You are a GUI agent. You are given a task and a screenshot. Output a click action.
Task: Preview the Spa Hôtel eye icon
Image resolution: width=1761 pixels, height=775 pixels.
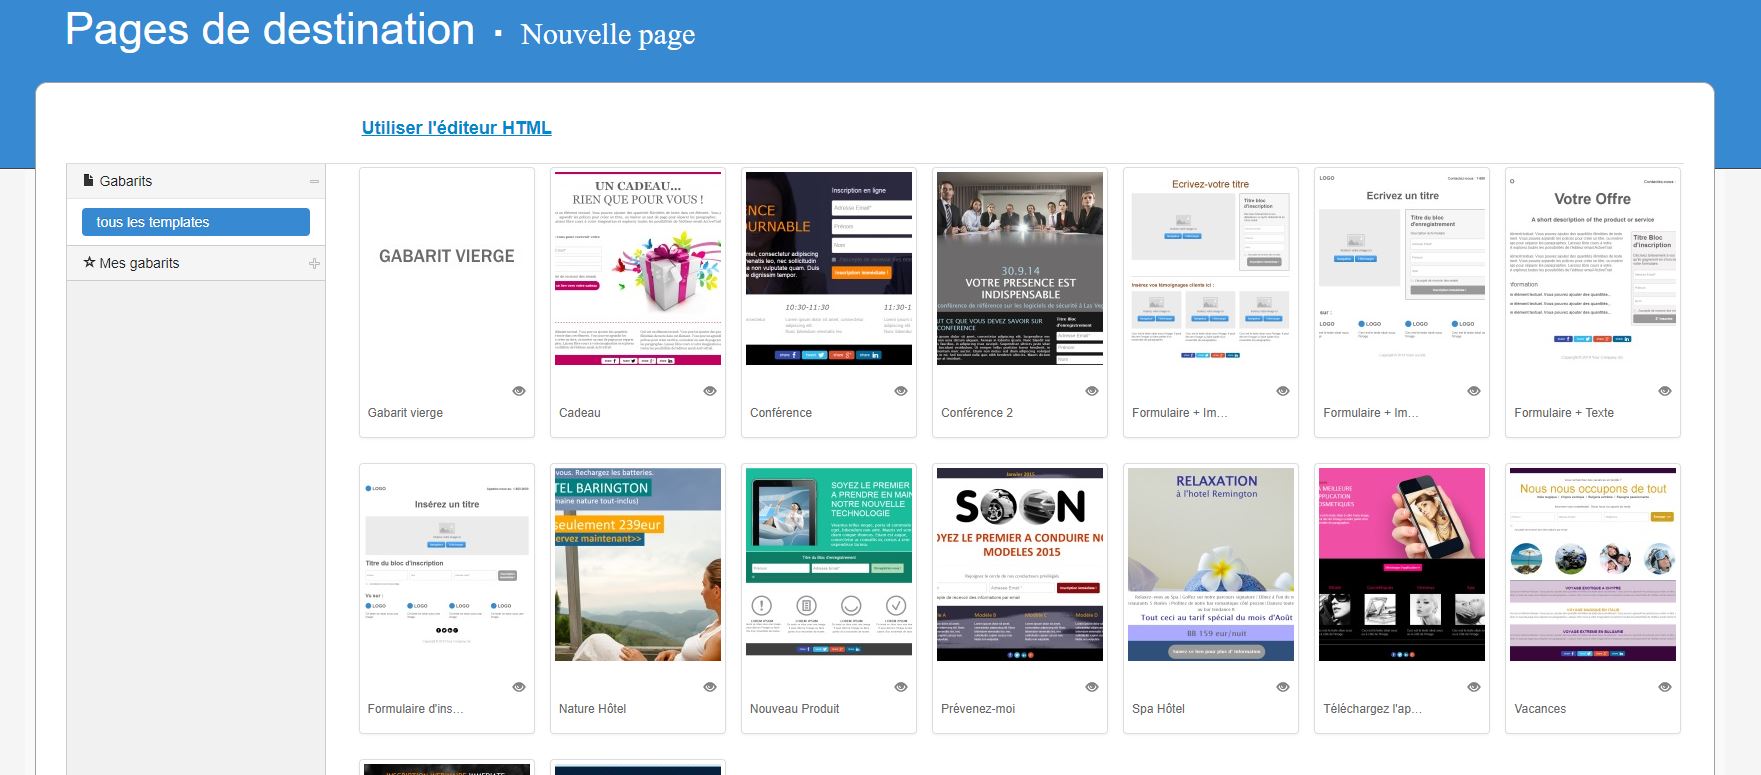1283,687
